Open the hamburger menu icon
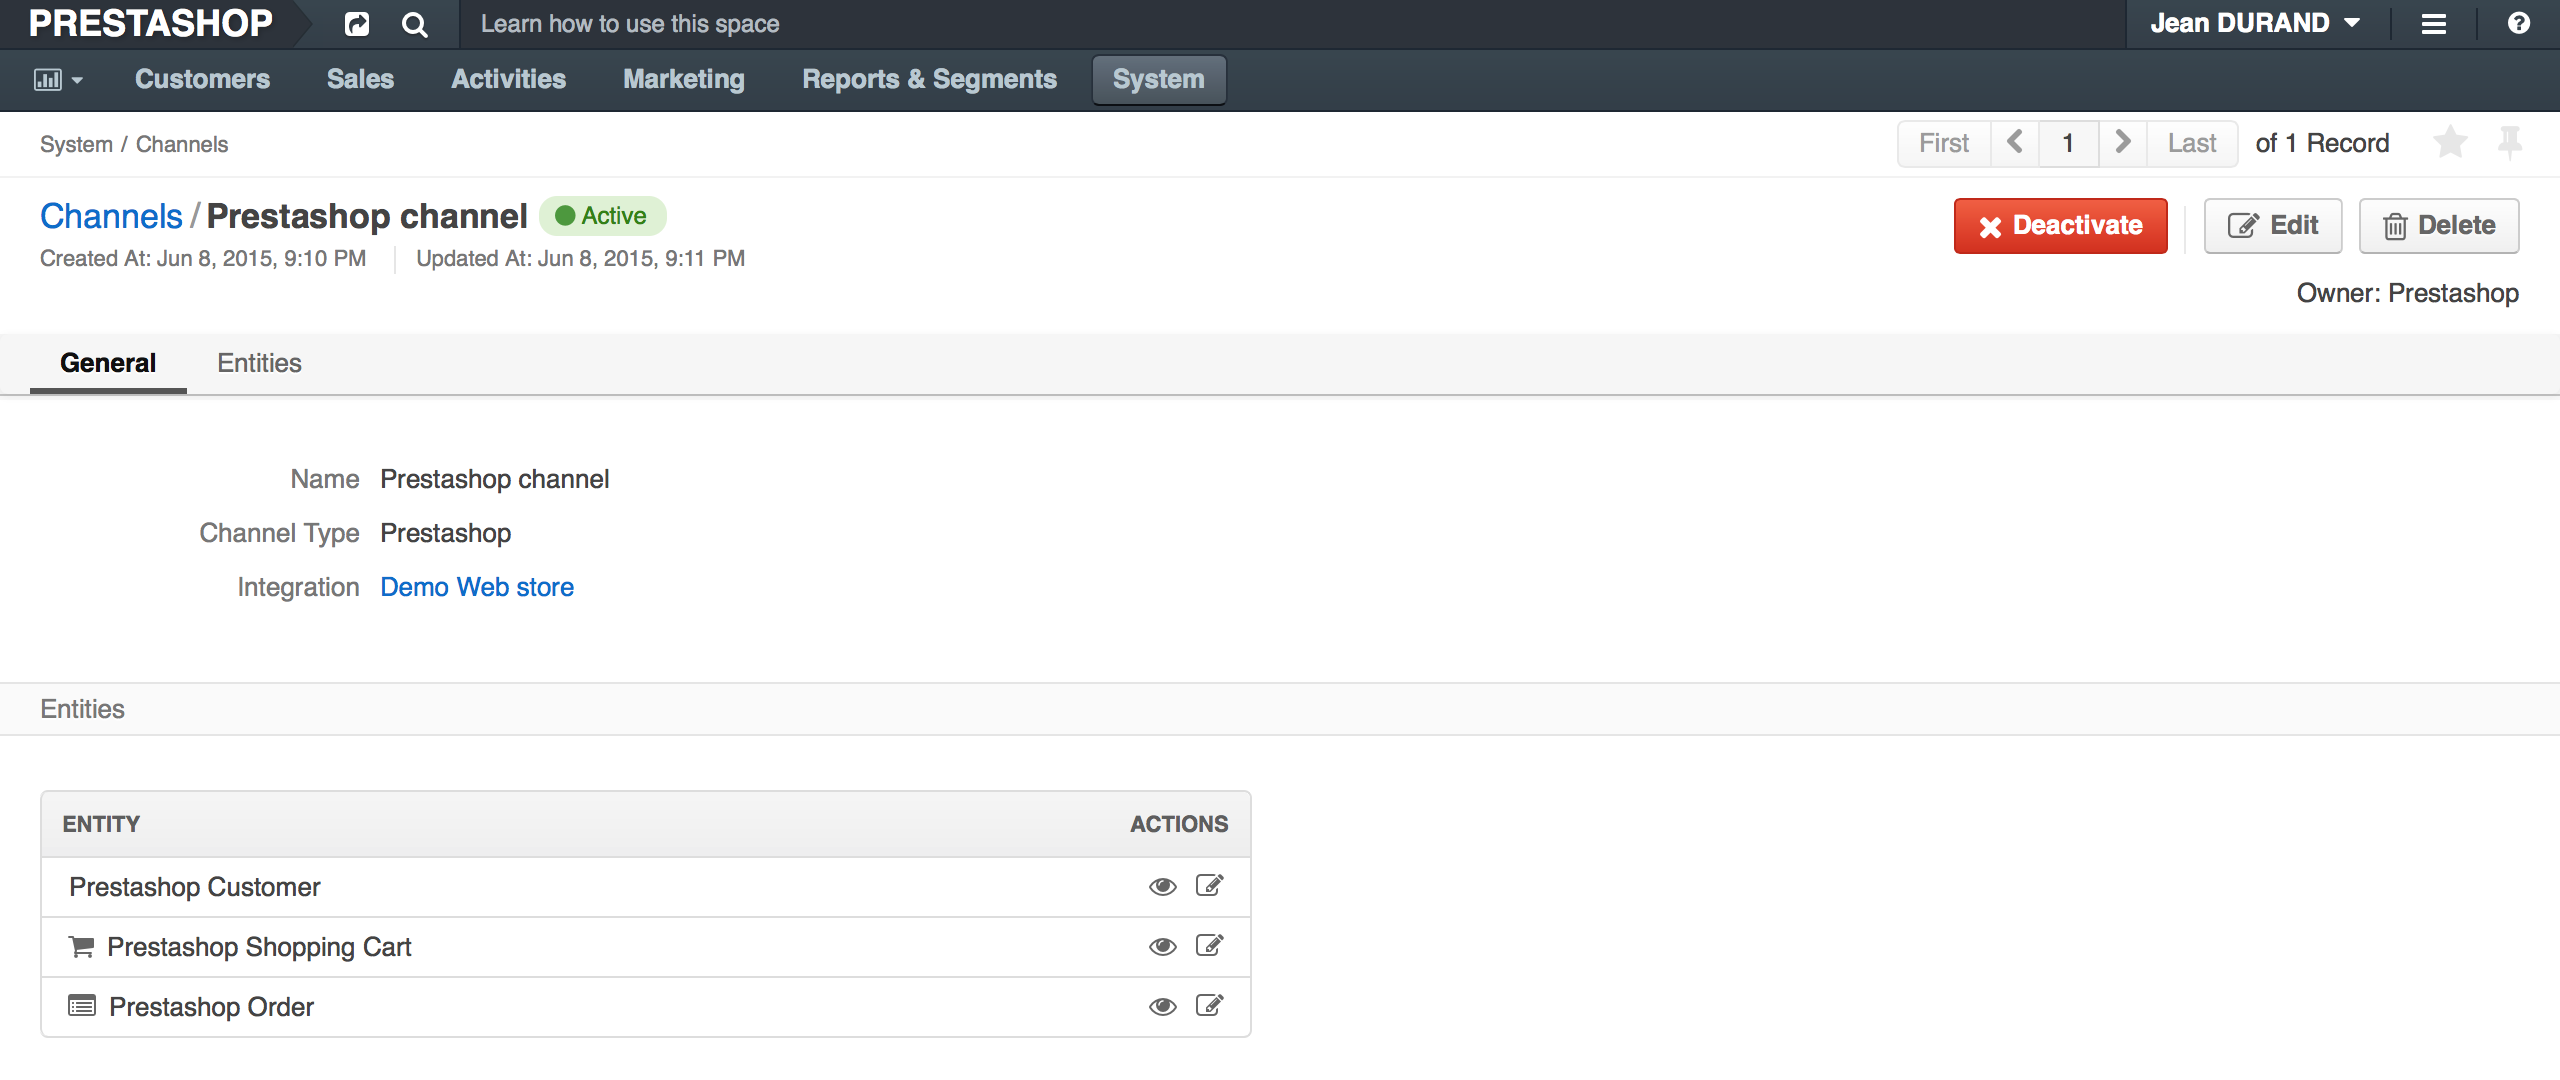The image size is (2560, 1080). (2434, 24)
